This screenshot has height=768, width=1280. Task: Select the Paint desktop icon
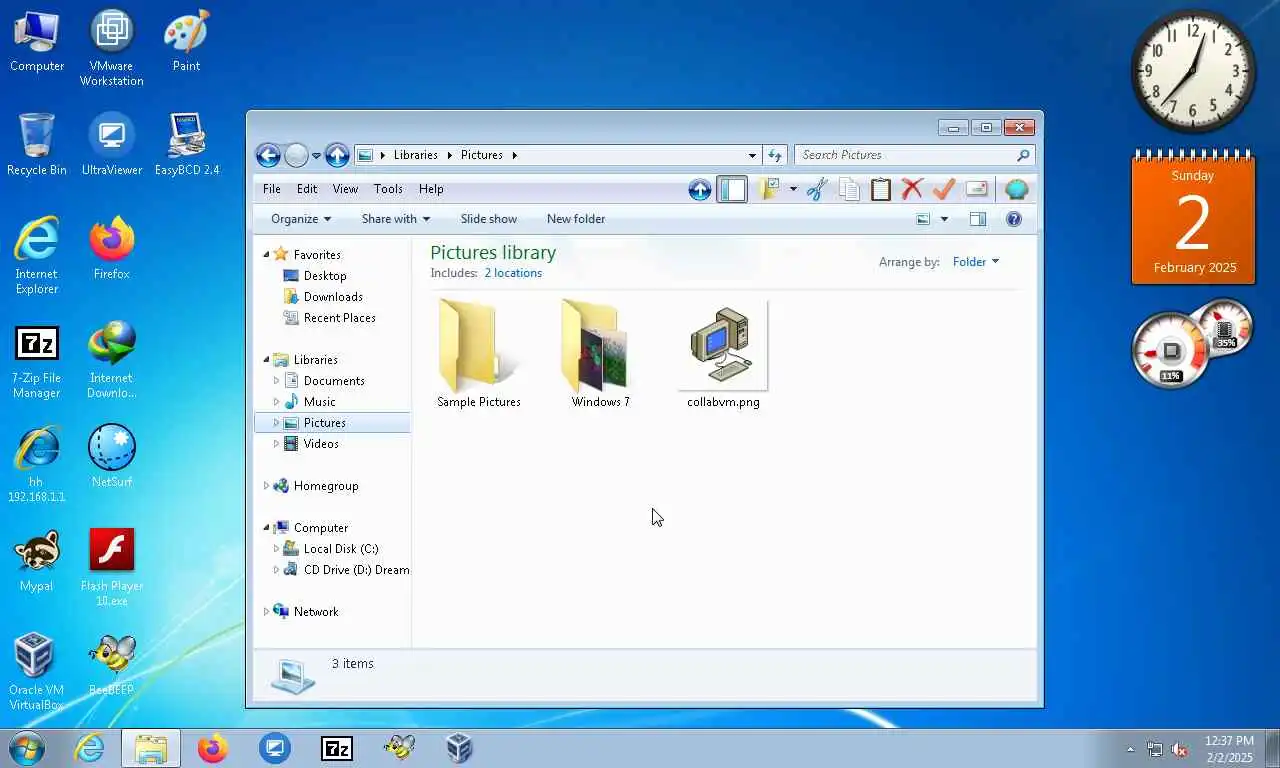tap(186, 40)
